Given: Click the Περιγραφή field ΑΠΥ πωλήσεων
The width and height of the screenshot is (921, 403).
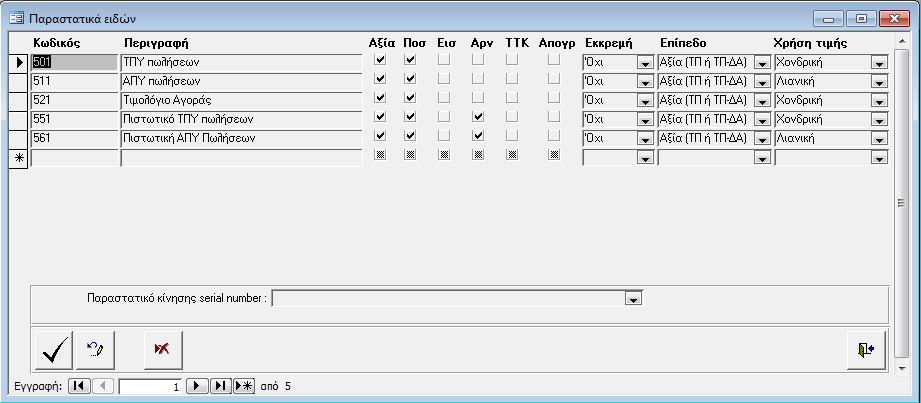Looking at the screenshot, I should (x=240, y=81).
